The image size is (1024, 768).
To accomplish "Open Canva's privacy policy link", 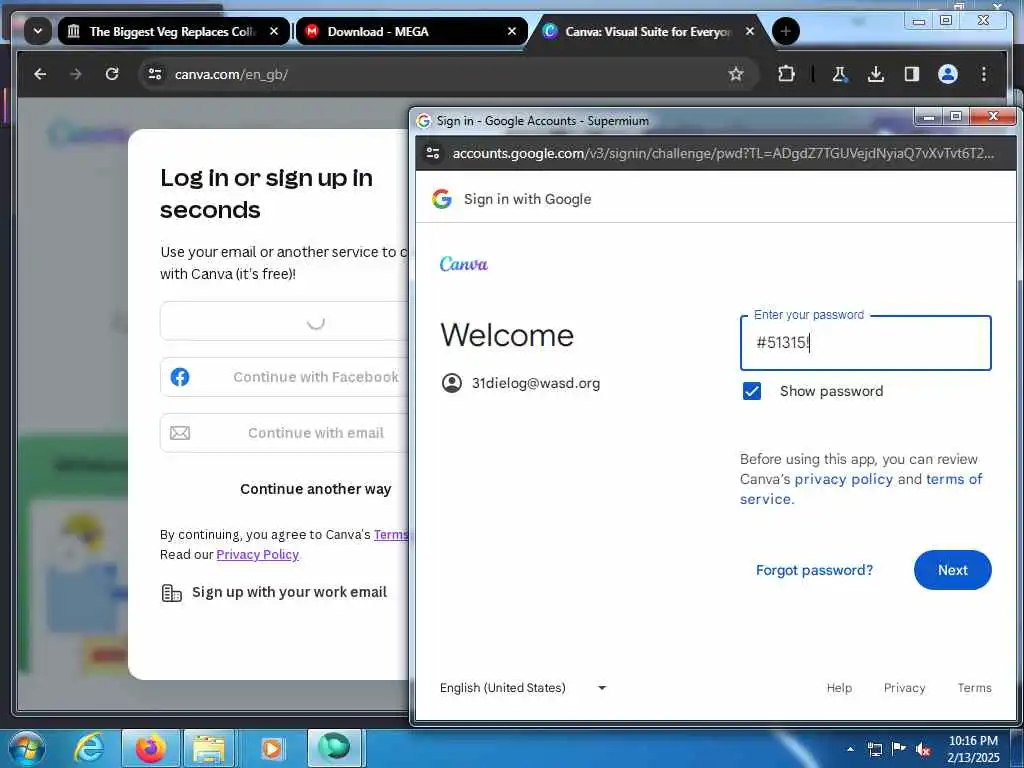I will coord(843,479).
